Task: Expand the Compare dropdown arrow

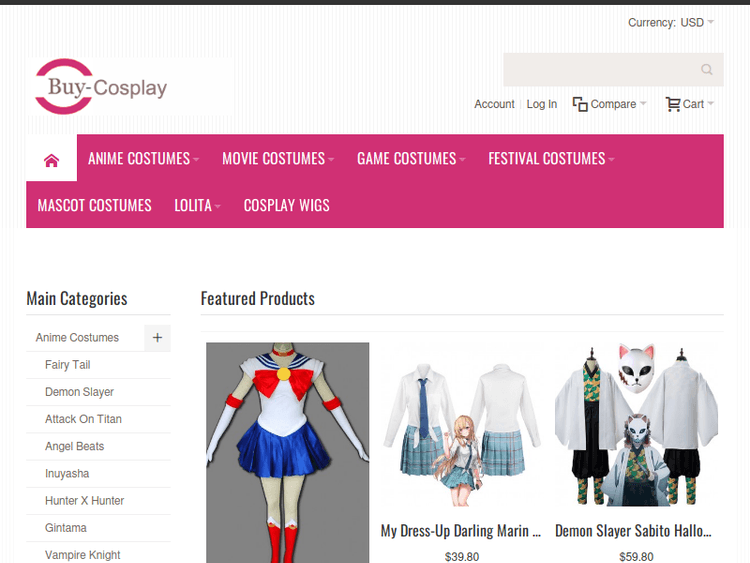Action: click(643, 103)
